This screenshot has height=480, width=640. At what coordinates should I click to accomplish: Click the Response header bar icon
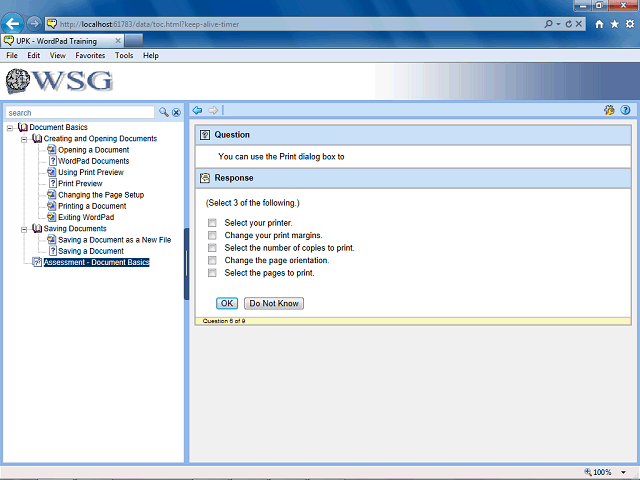(x=205, y=178)
